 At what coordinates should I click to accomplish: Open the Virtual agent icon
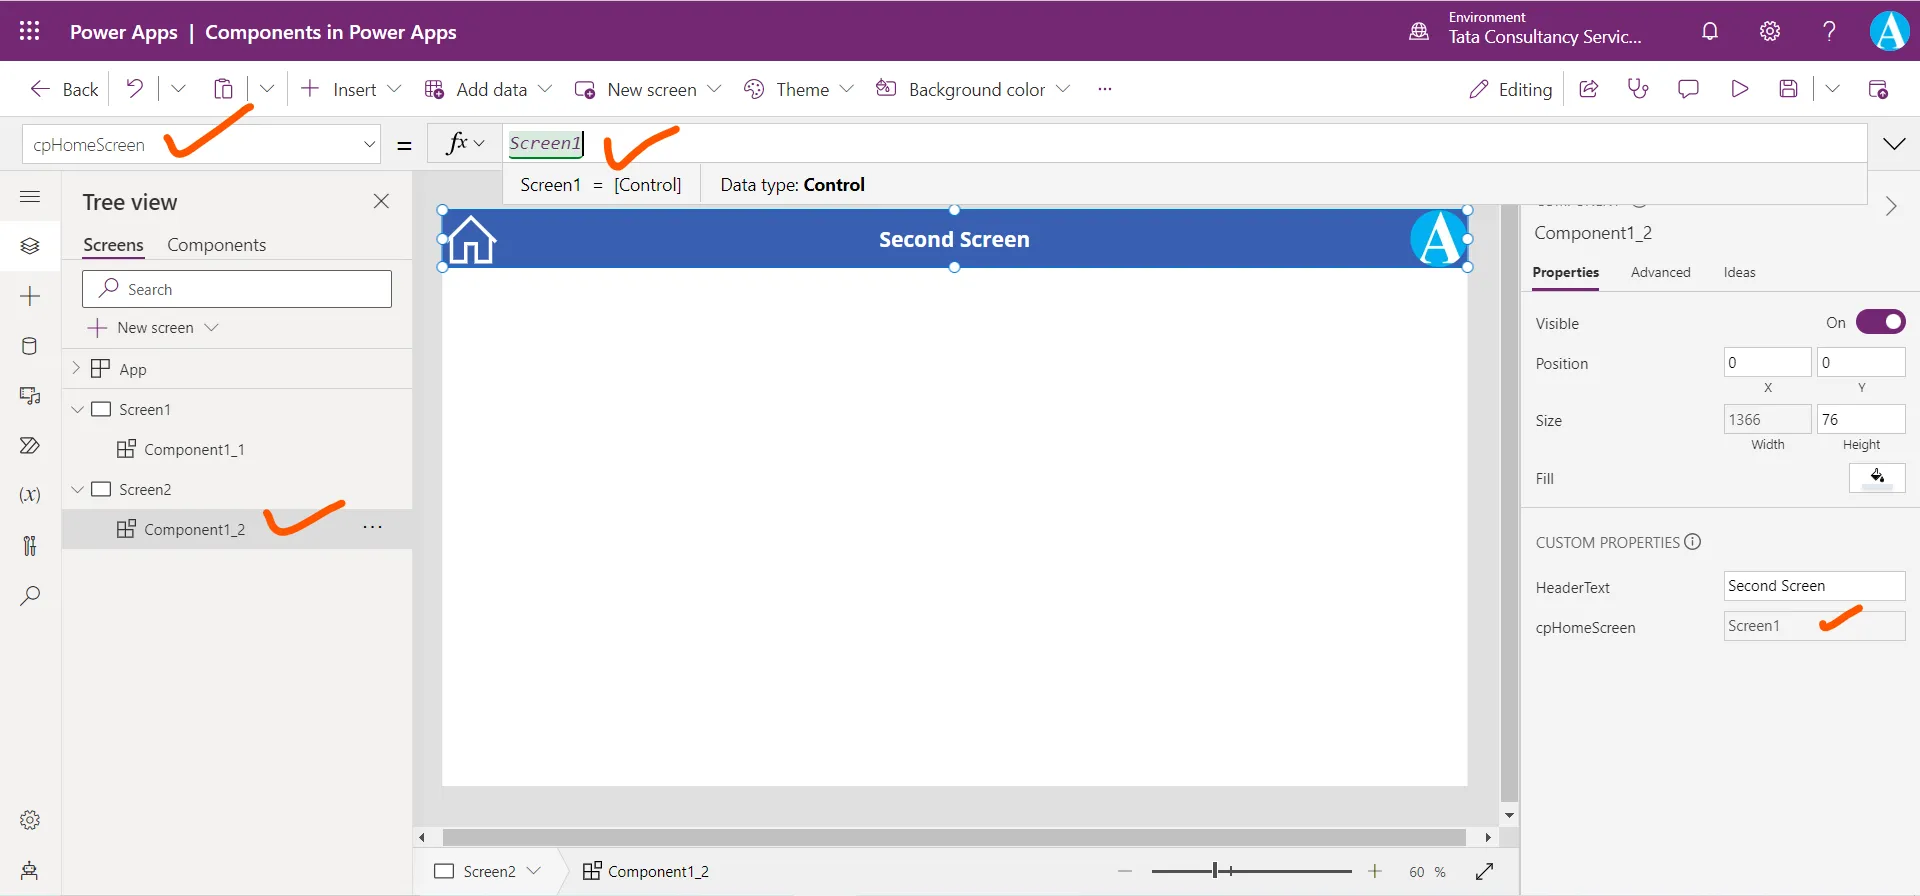(30, 870)
